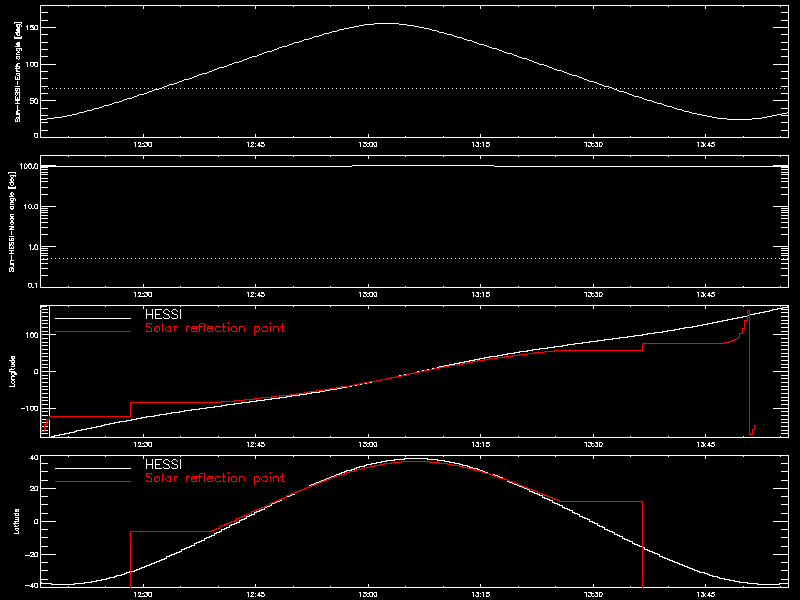Select the 13:00 label under the Earth-angle plot
This screenshot has height=600, width=800.
[368, 145]
